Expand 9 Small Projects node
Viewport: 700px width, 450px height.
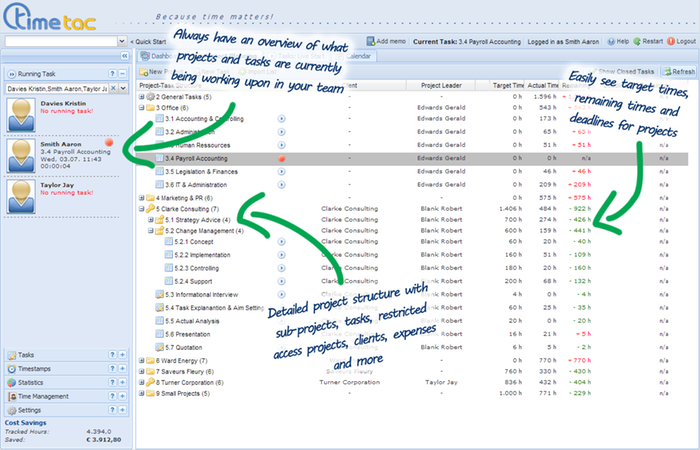(x=142, y=393)
